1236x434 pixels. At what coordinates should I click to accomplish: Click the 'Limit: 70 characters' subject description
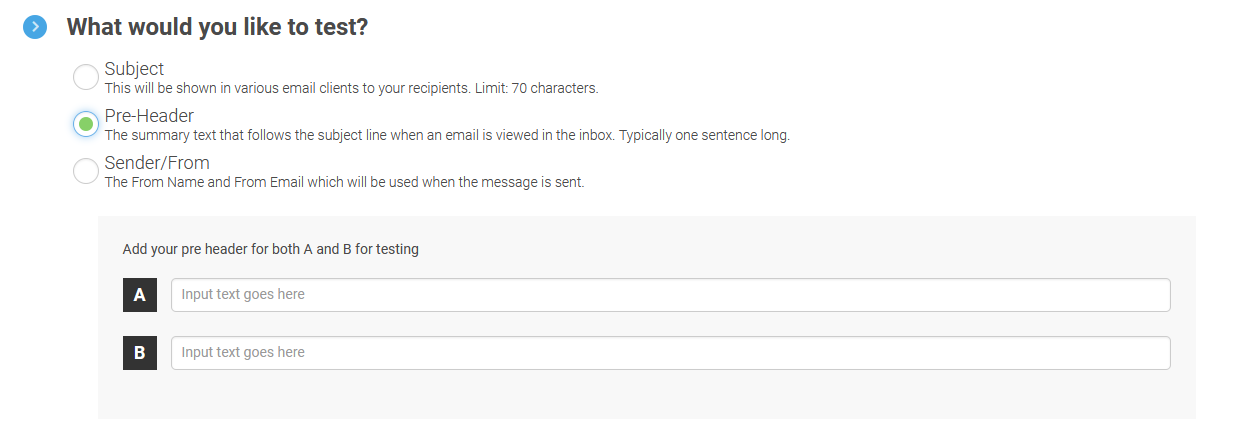351,88
